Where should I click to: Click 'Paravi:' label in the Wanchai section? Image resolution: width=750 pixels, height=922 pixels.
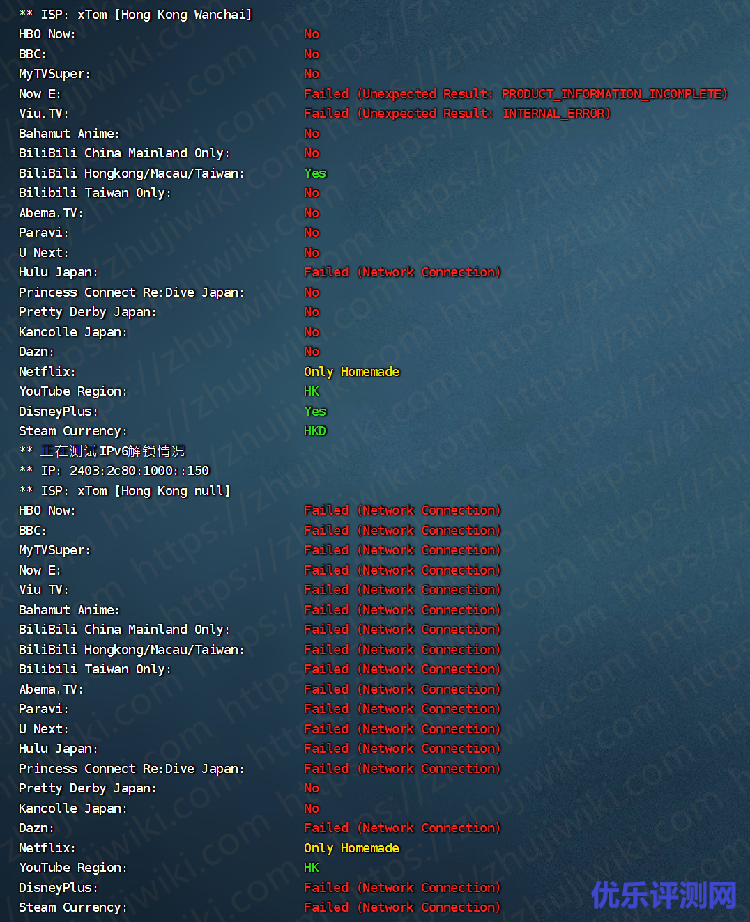coord(44,233)
